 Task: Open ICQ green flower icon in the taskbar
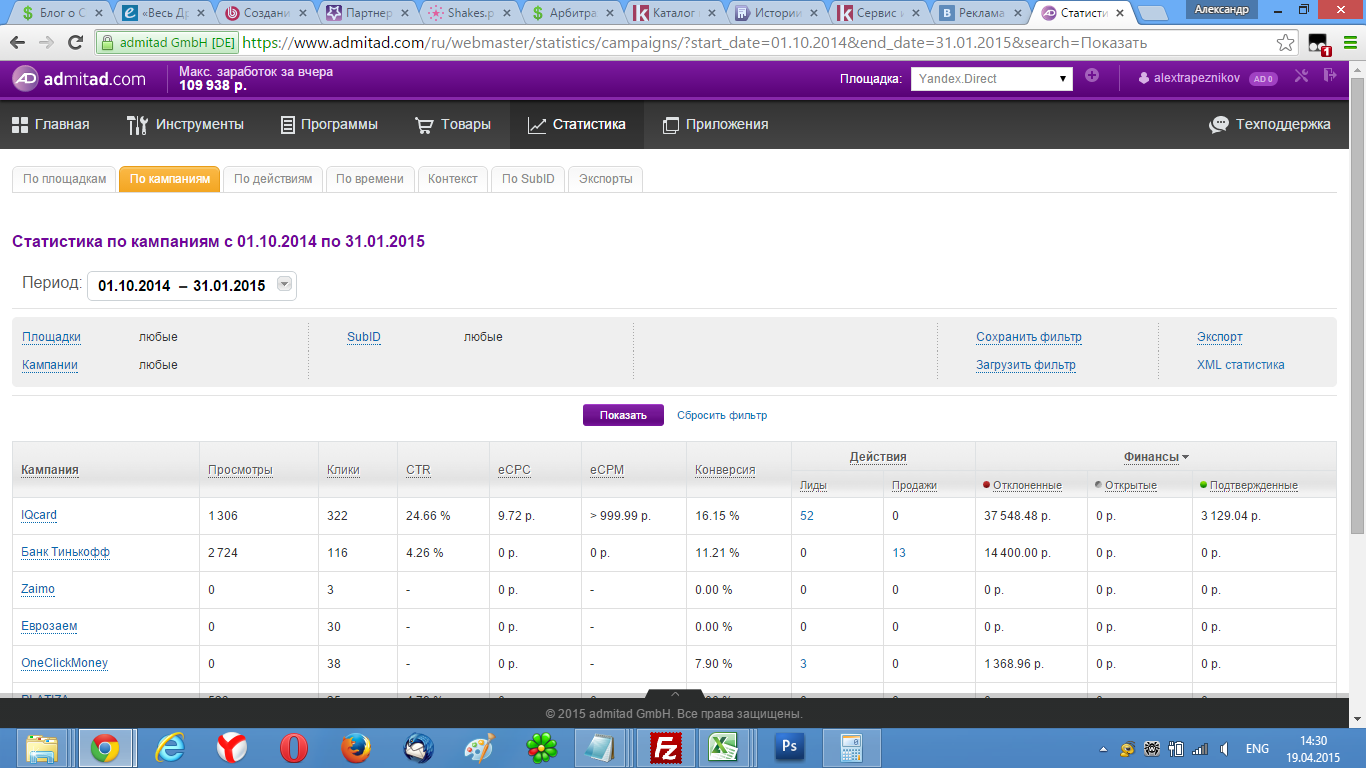tap(542, 748)
